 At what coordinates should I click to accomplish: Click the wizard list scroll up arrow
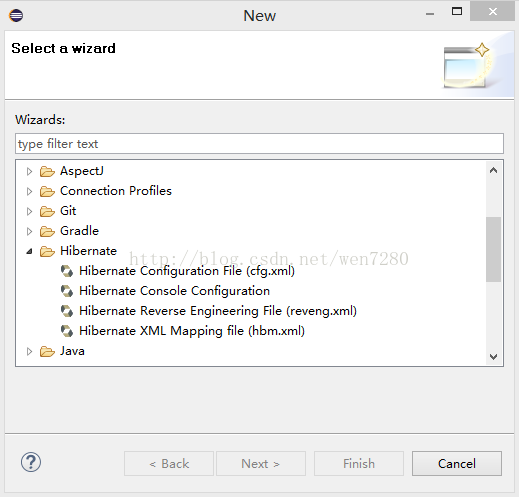[493, 171]
